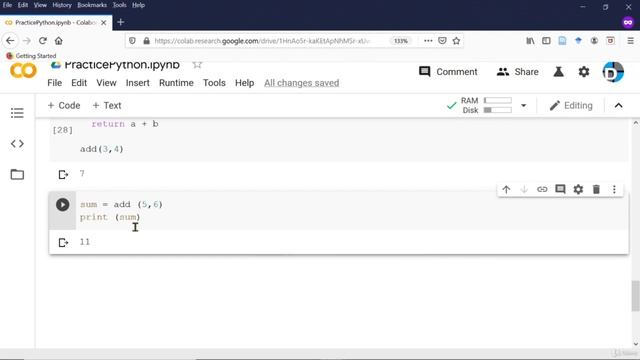Image resolution: width=640 pixels, height=360 pixels.
Task: Click the Share button
Action: point(518,72)
